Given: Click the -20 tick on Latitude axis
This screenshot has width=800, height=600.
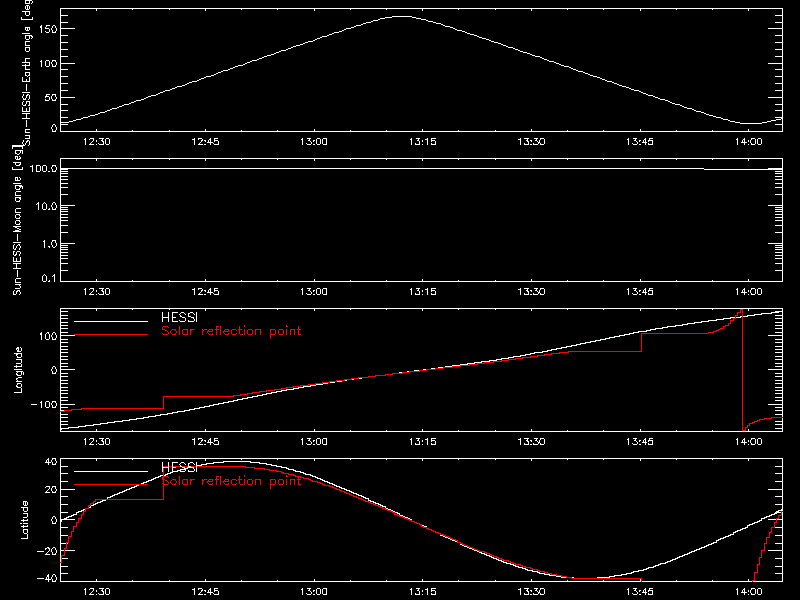Looking at the screenshot, I should click(47, 551).
